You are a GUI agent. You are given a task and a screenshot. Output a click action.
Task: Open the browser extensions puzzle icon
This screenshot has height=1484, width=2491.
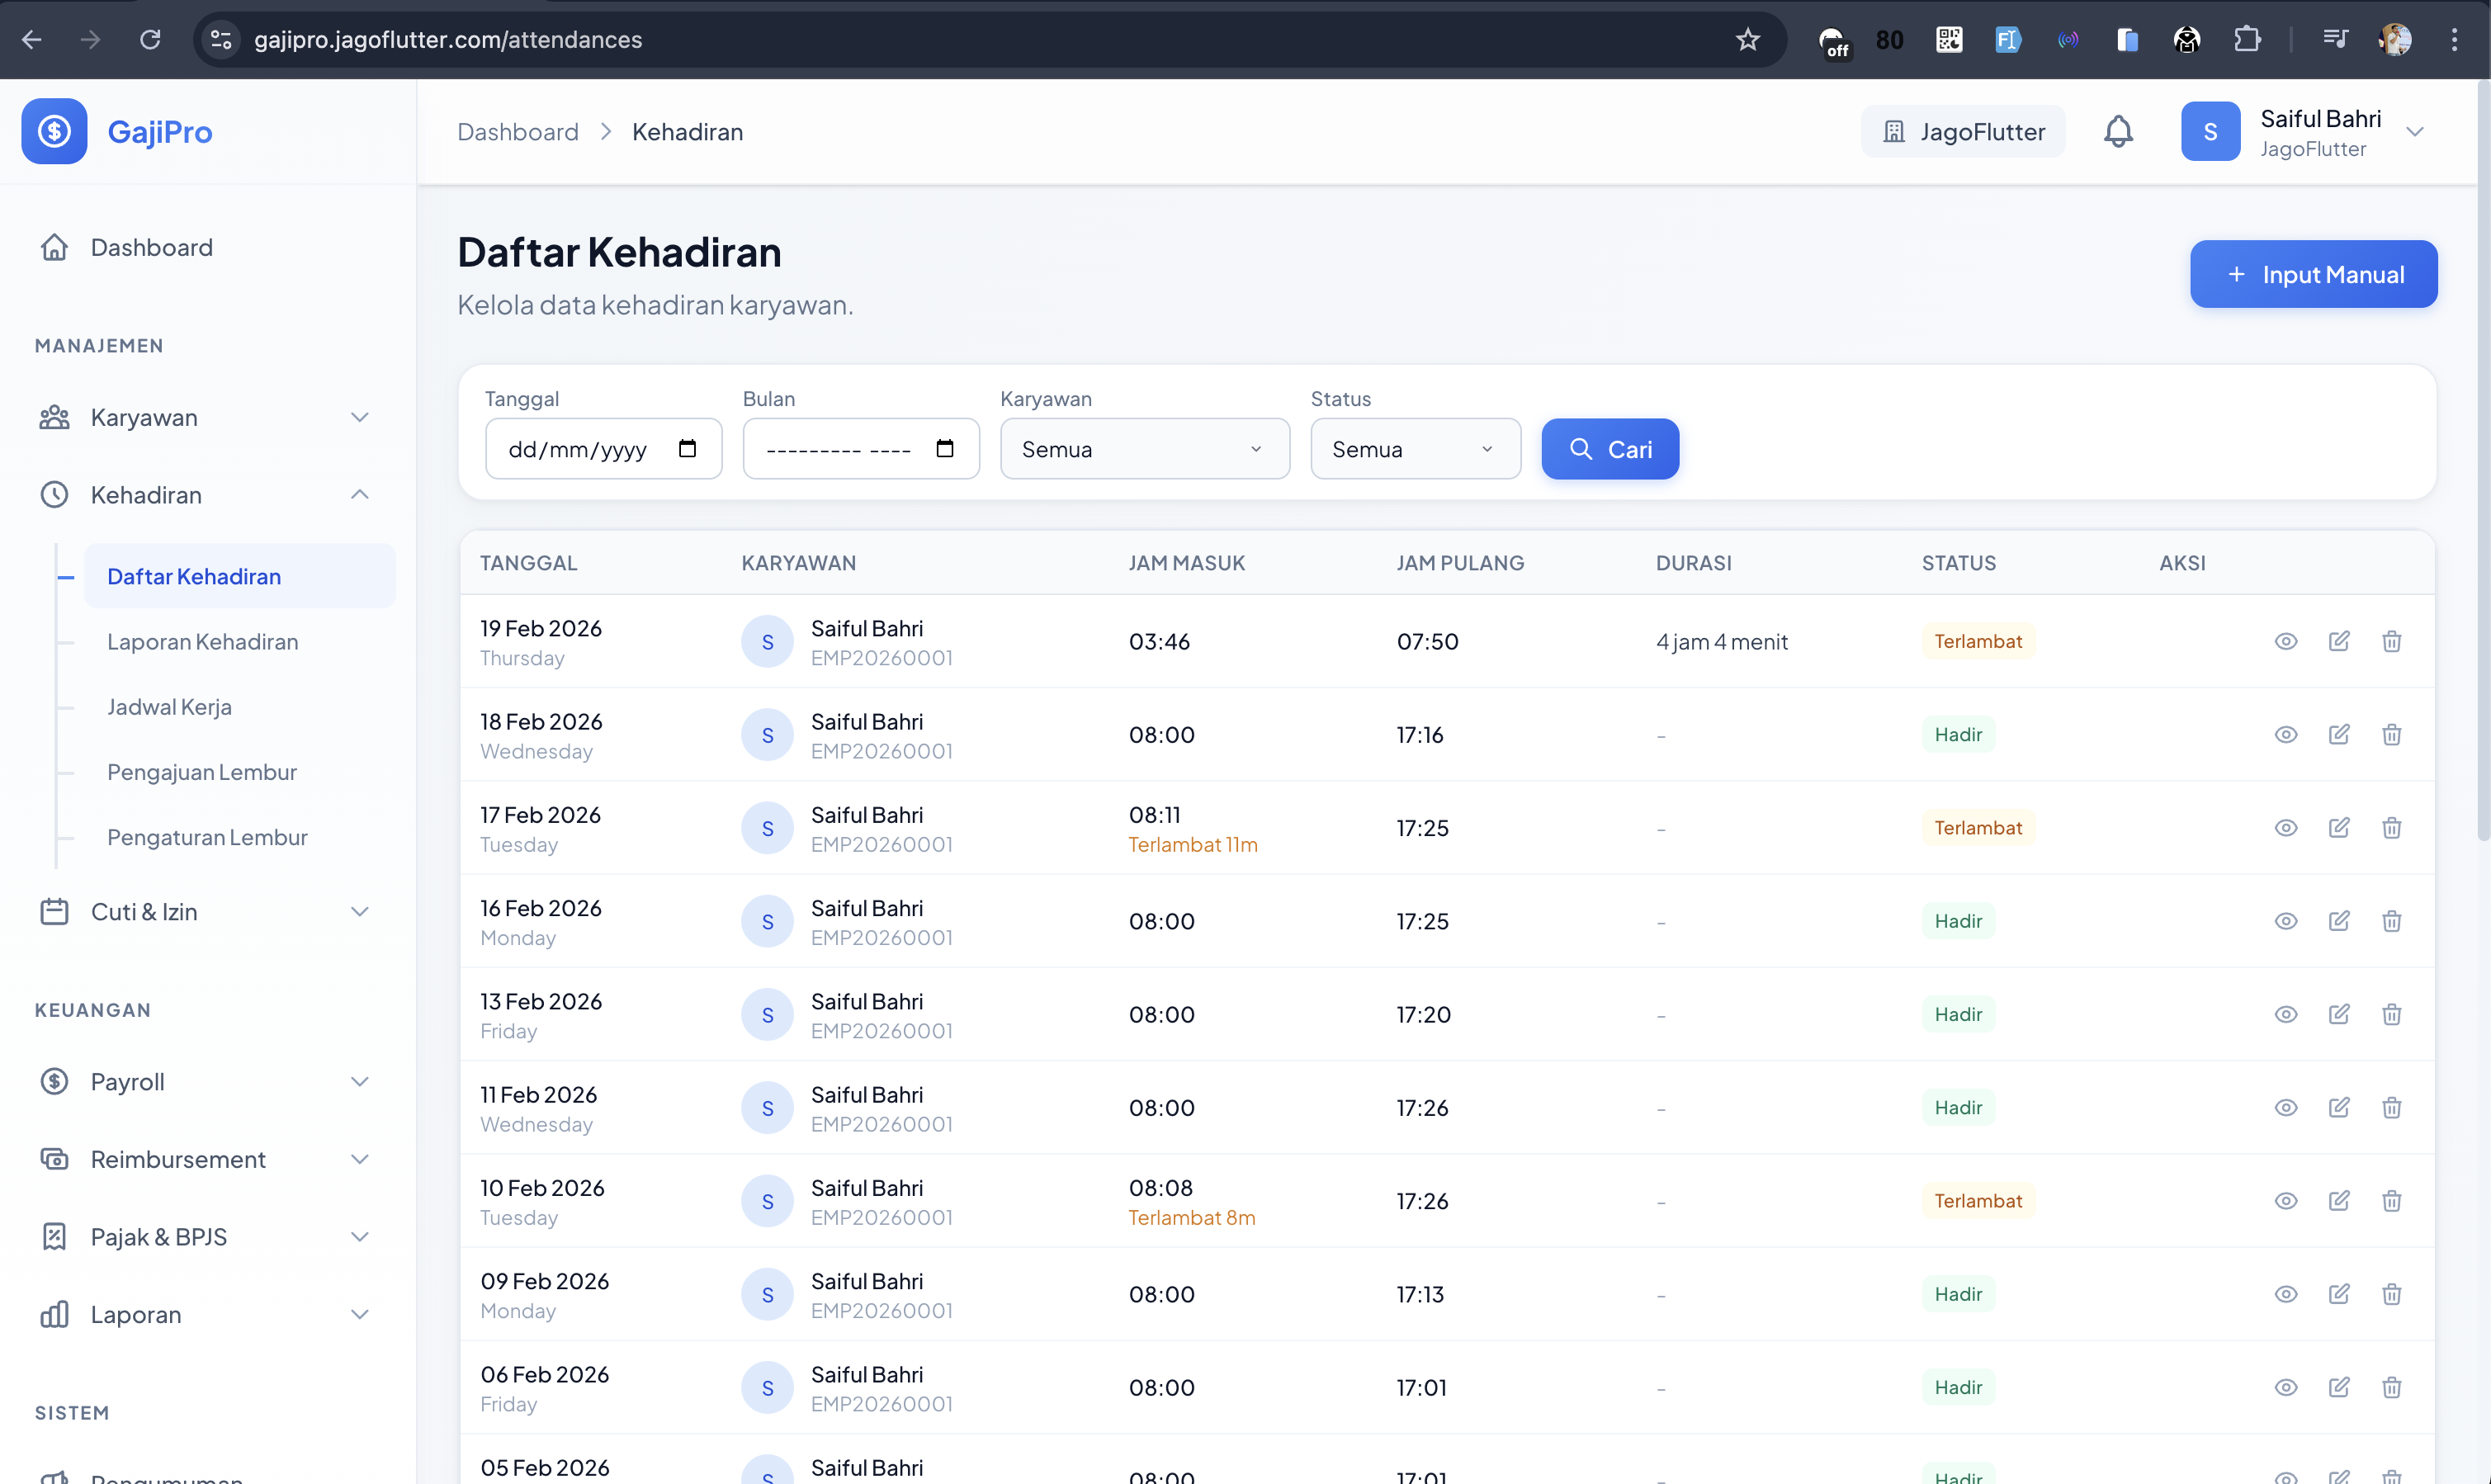coord(2246,39)
